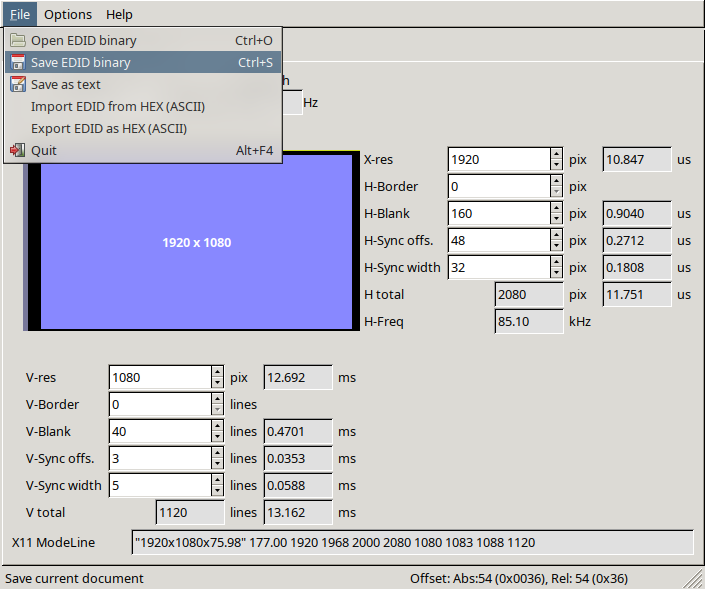Image resolution: width=705 pixels, height=589 pixels.
Task: Open the File menu
Action: pos(20,14)
